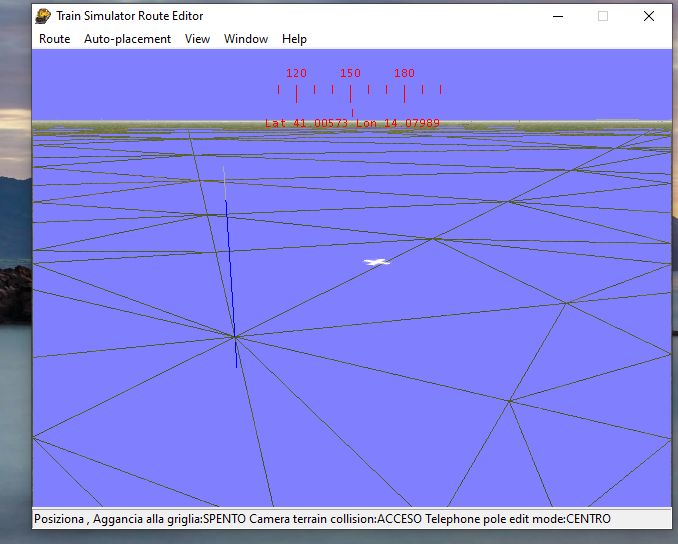Image resolution: width=678 pixels, height=544 pixels.
Task: Click the 150 compass heading label
Action: (350, 73)
